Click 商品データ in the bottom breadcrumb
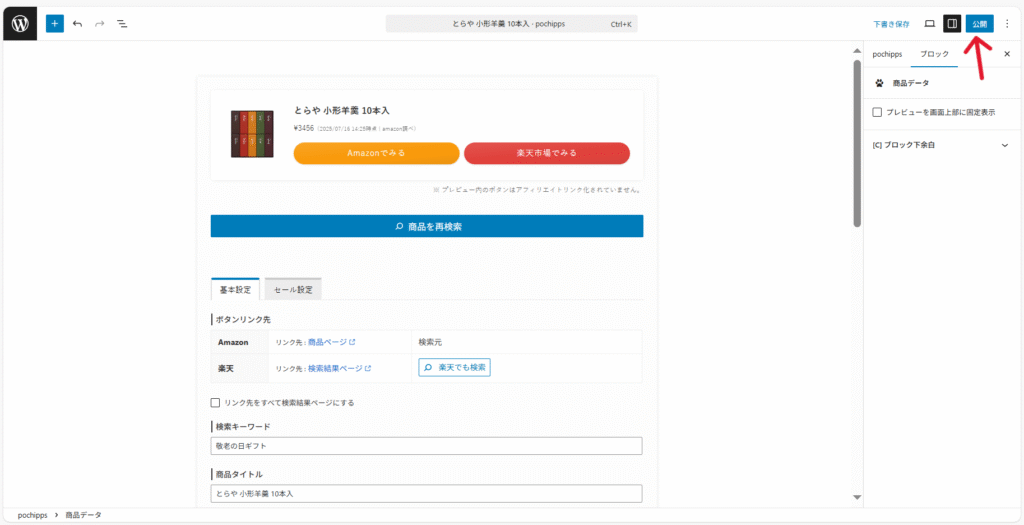Screen dimensions: 1024x525 [83, 515]
